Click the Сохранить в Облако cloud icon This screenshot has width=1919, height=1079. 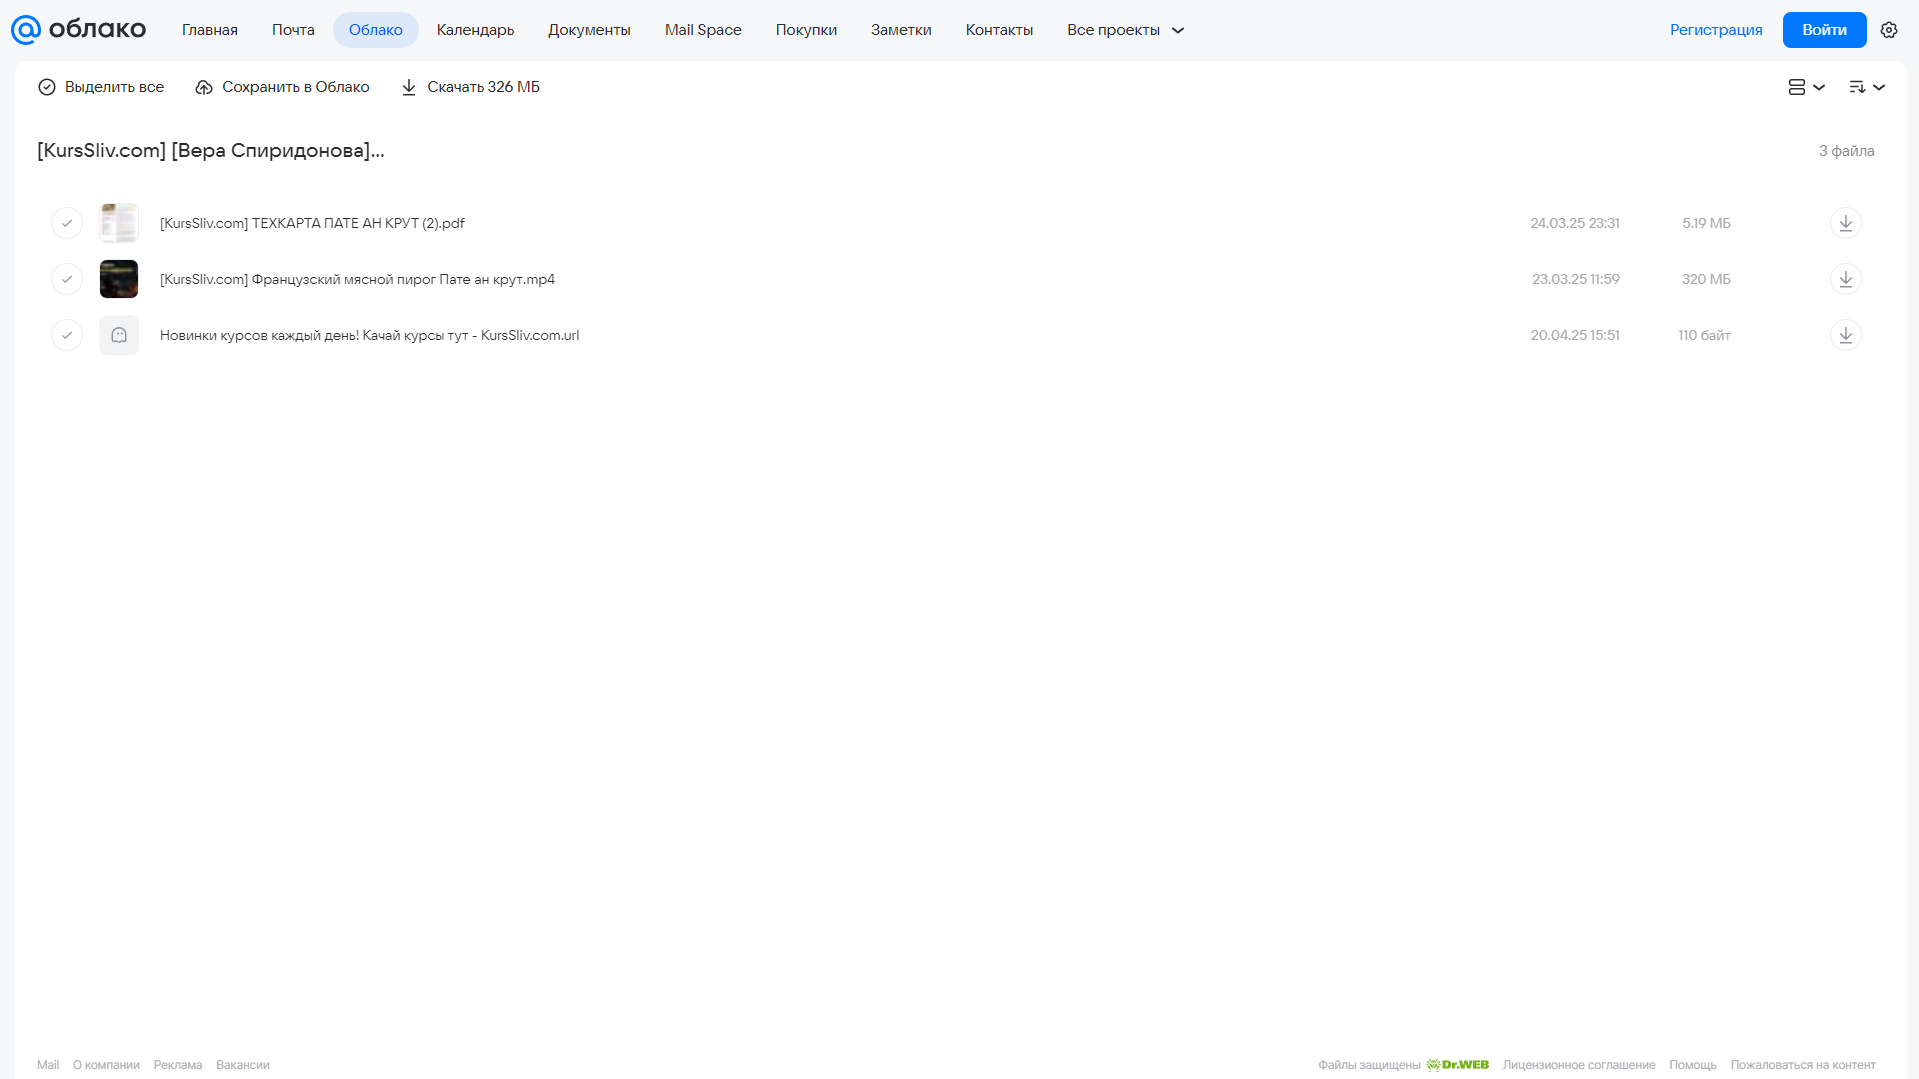tap(204, 87)
